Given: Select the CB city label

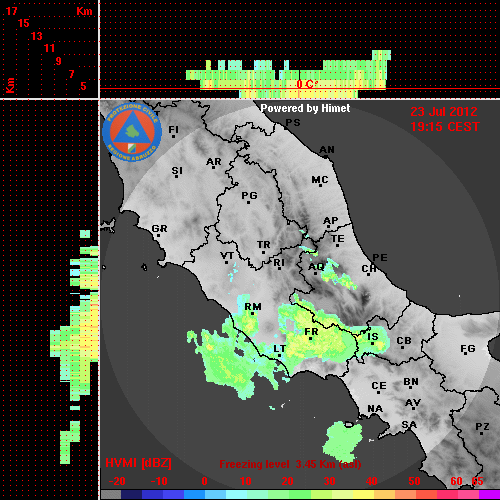Looking at the screenshot, I should point(404,341).
